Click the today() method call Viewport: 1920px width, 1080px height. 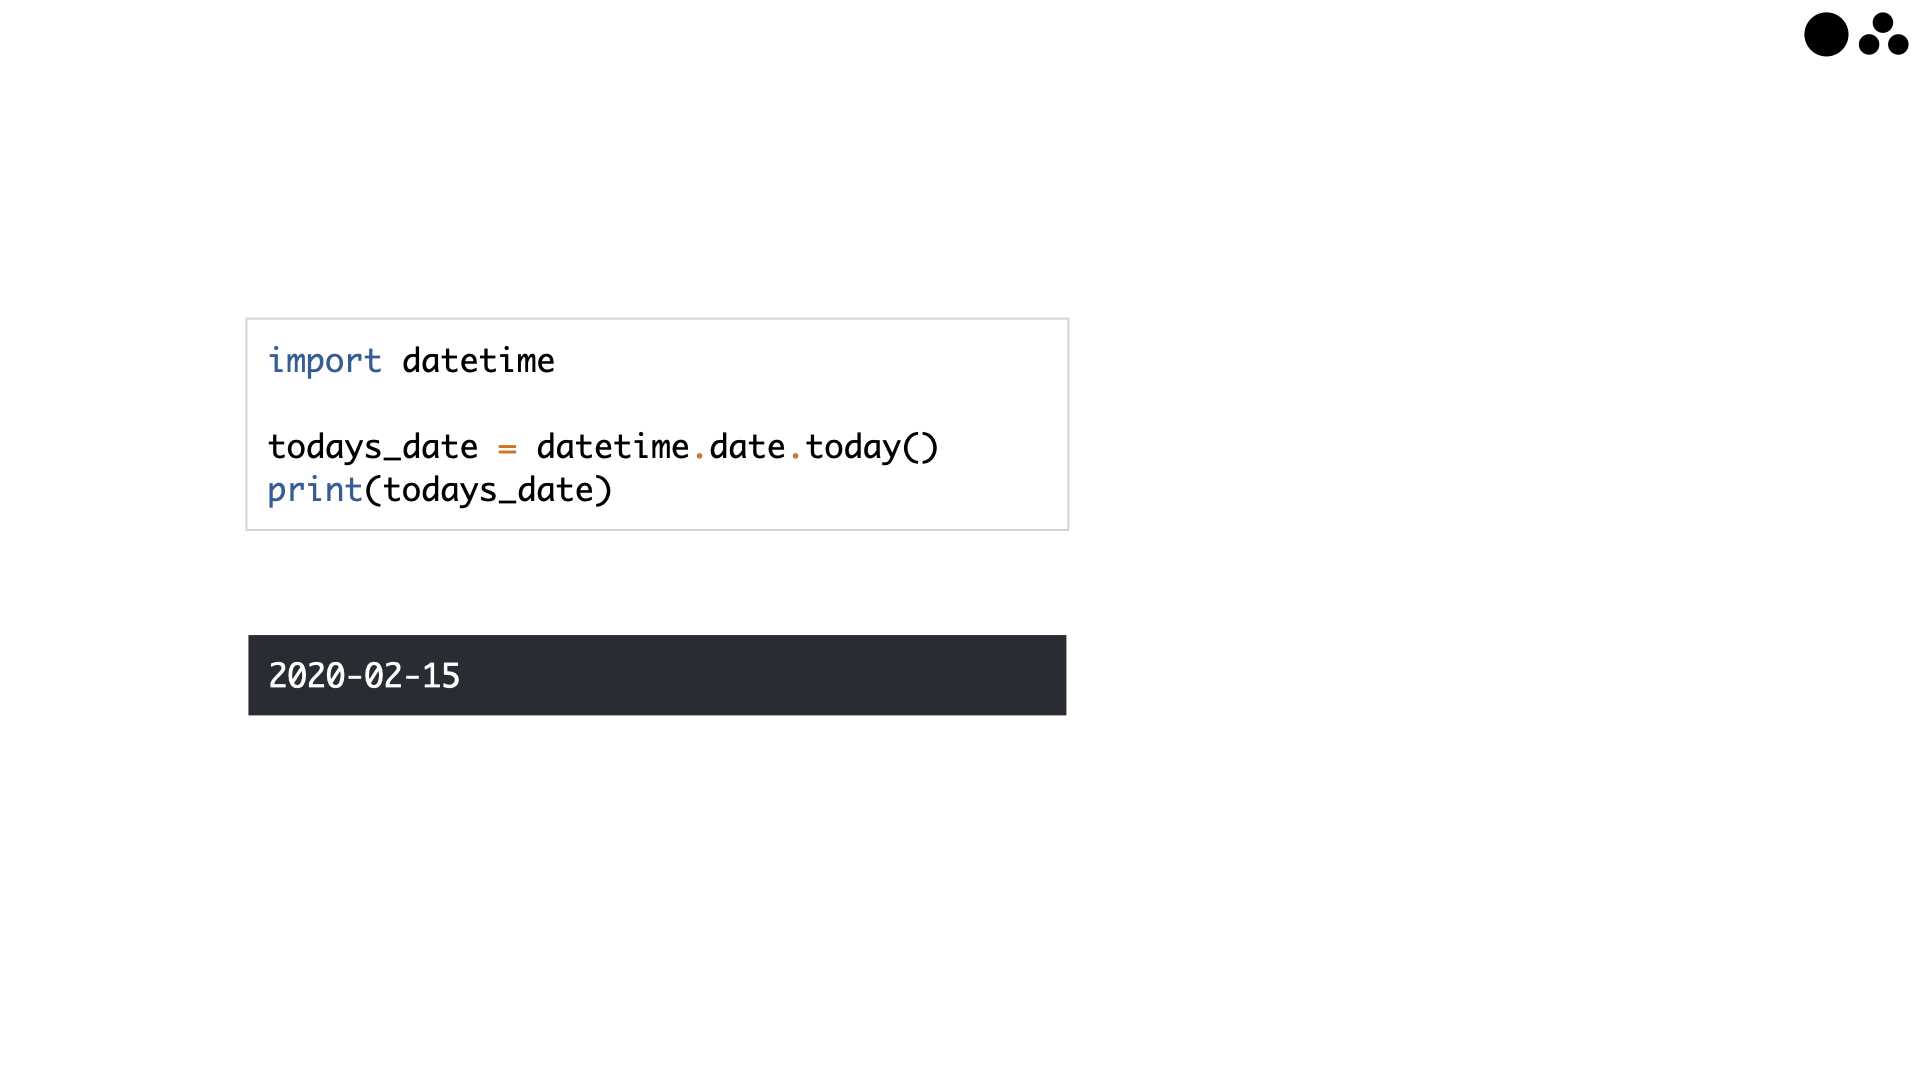point(872,447)
